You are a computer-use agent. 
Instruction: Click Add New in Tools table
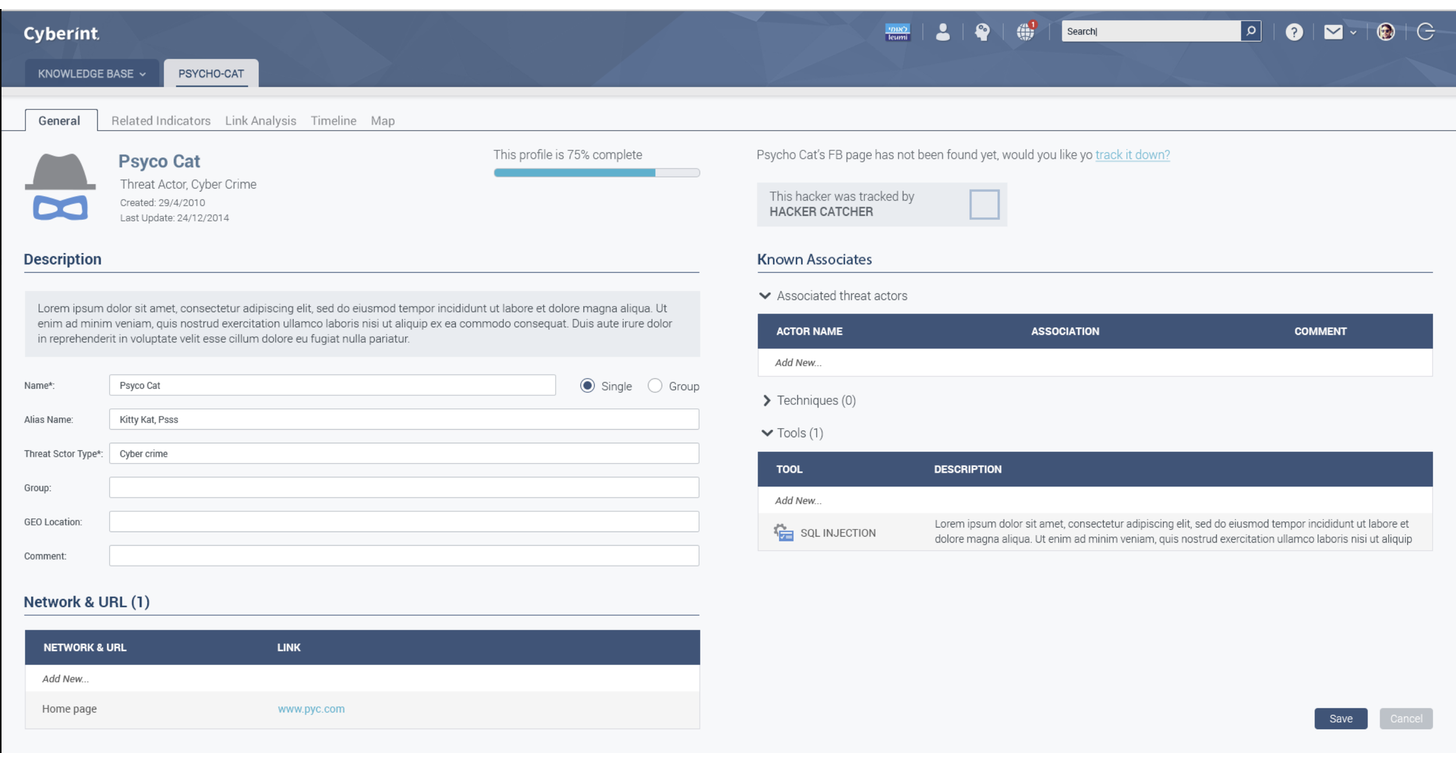[798, 501]
